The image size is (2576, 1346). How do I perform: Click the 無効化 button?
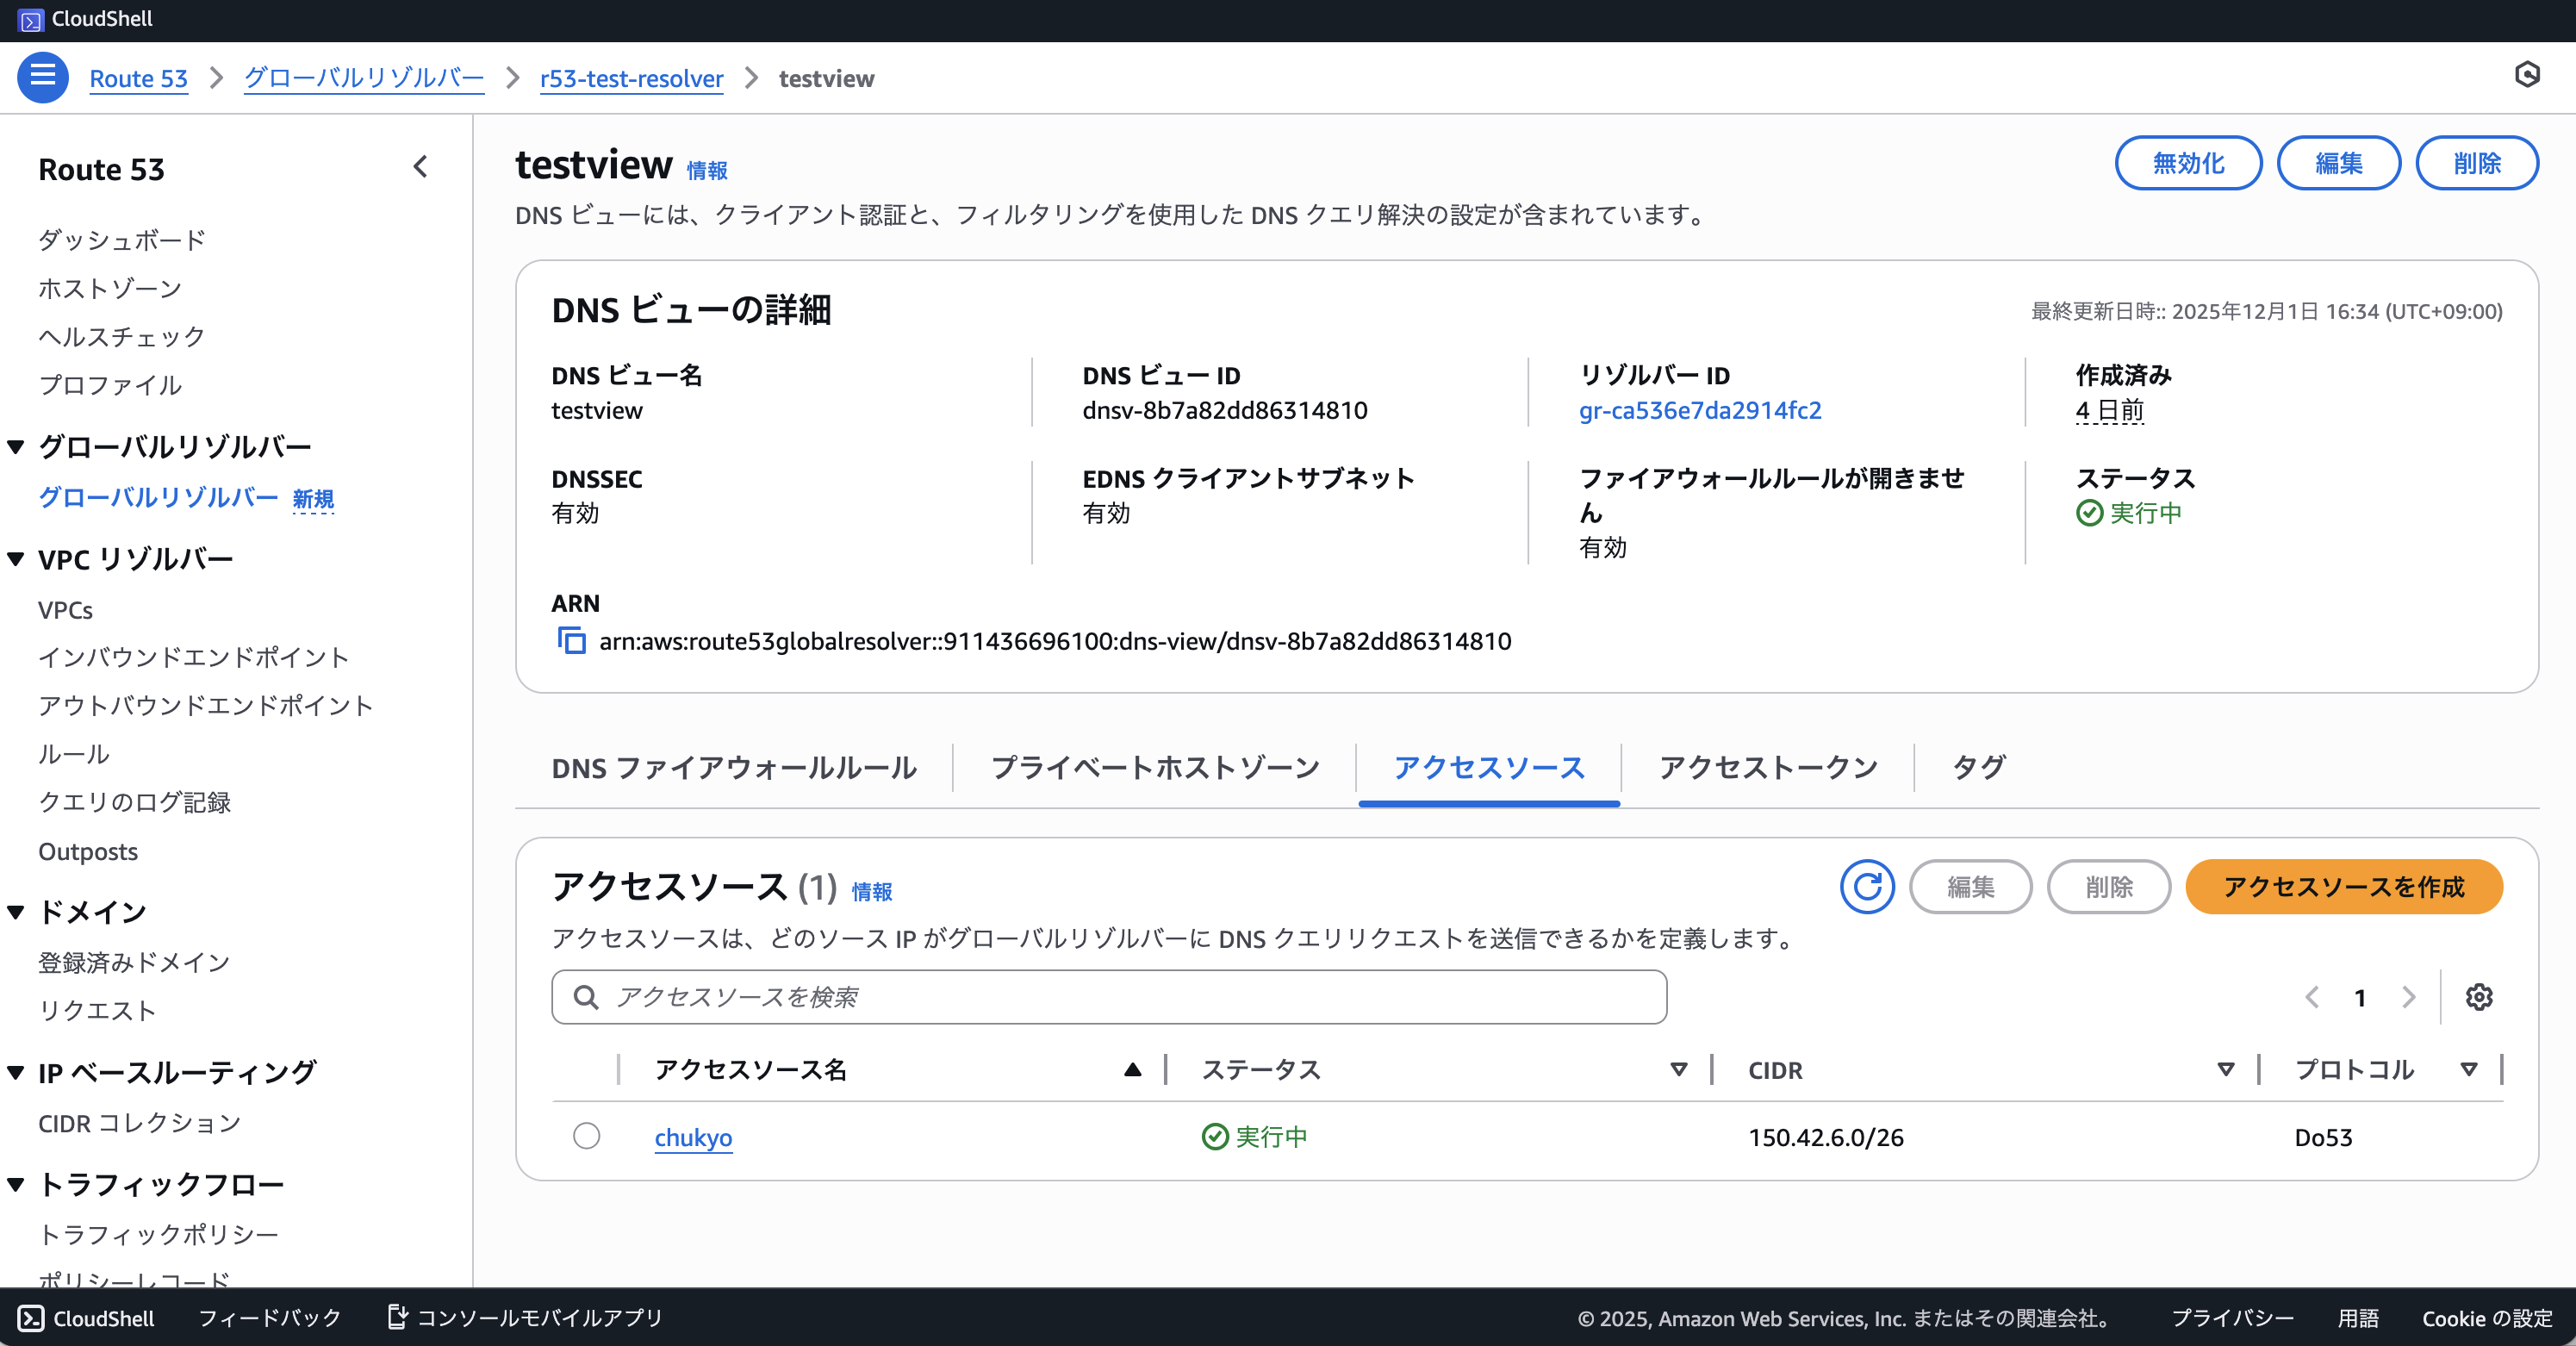(x=2188, y=163)
